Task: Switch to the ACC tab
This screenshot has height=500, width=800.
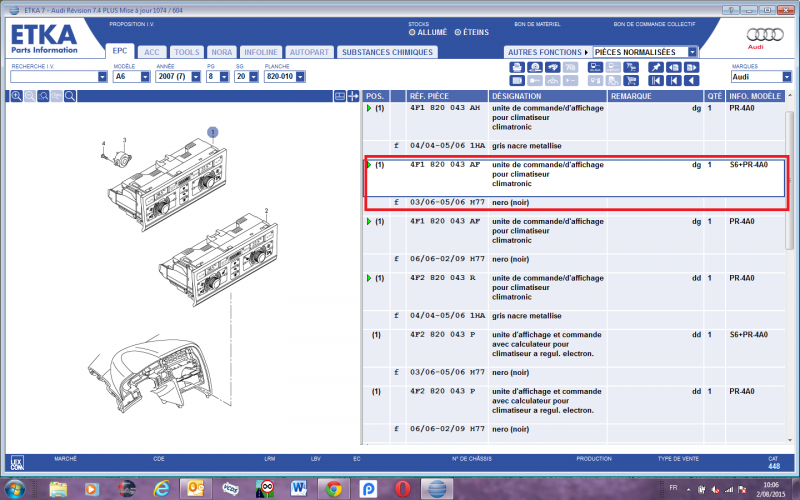Action: (x=152, y=52)
